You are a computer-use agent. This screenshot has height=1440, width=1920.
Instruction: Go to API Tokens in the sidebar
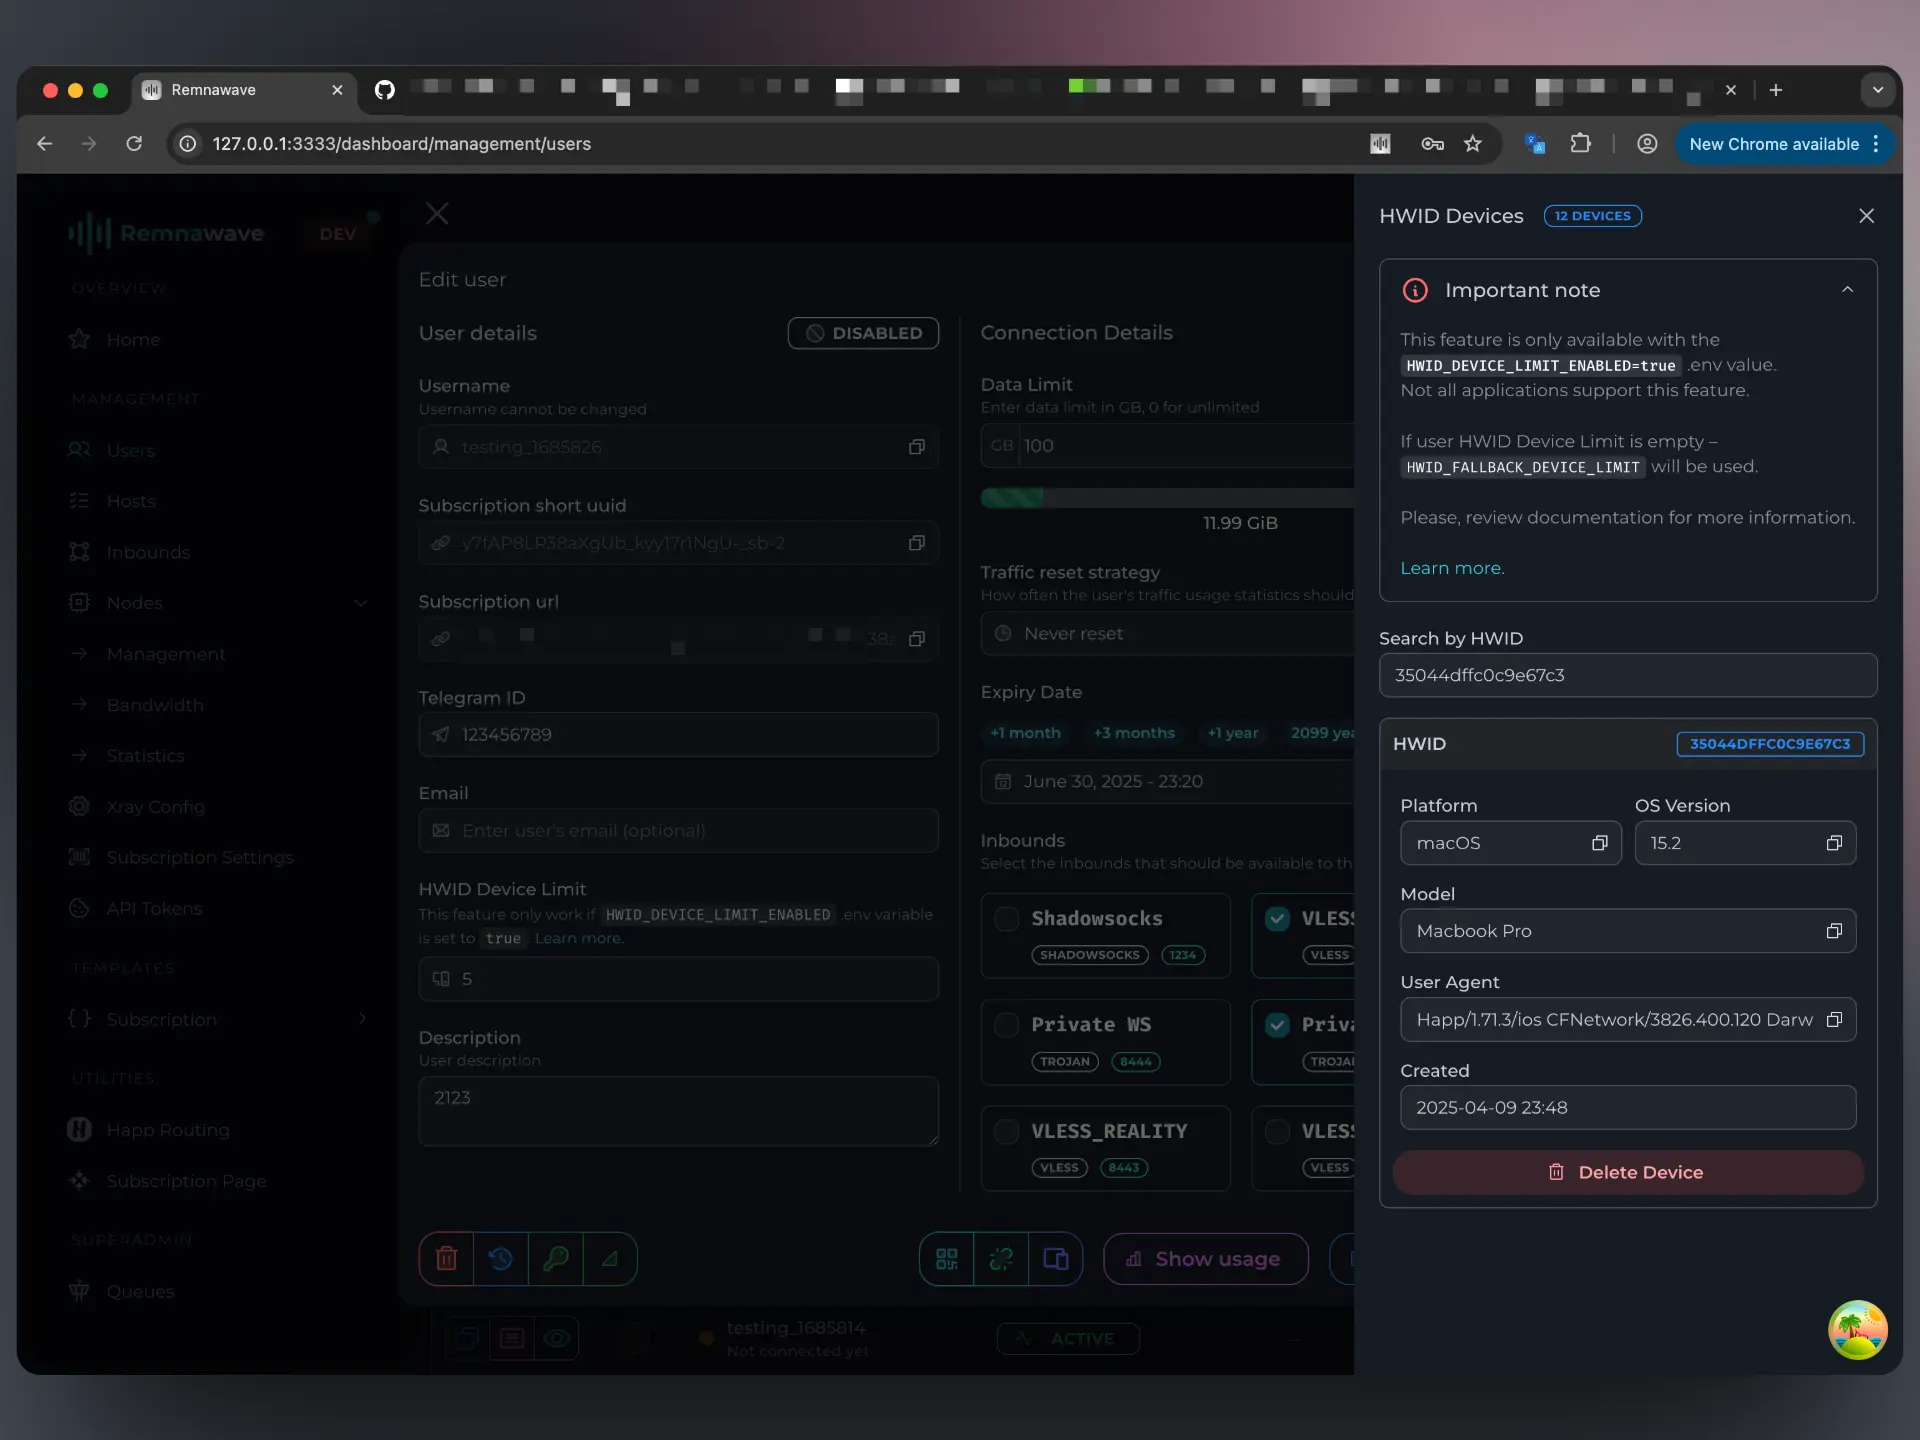click(153, 908)
